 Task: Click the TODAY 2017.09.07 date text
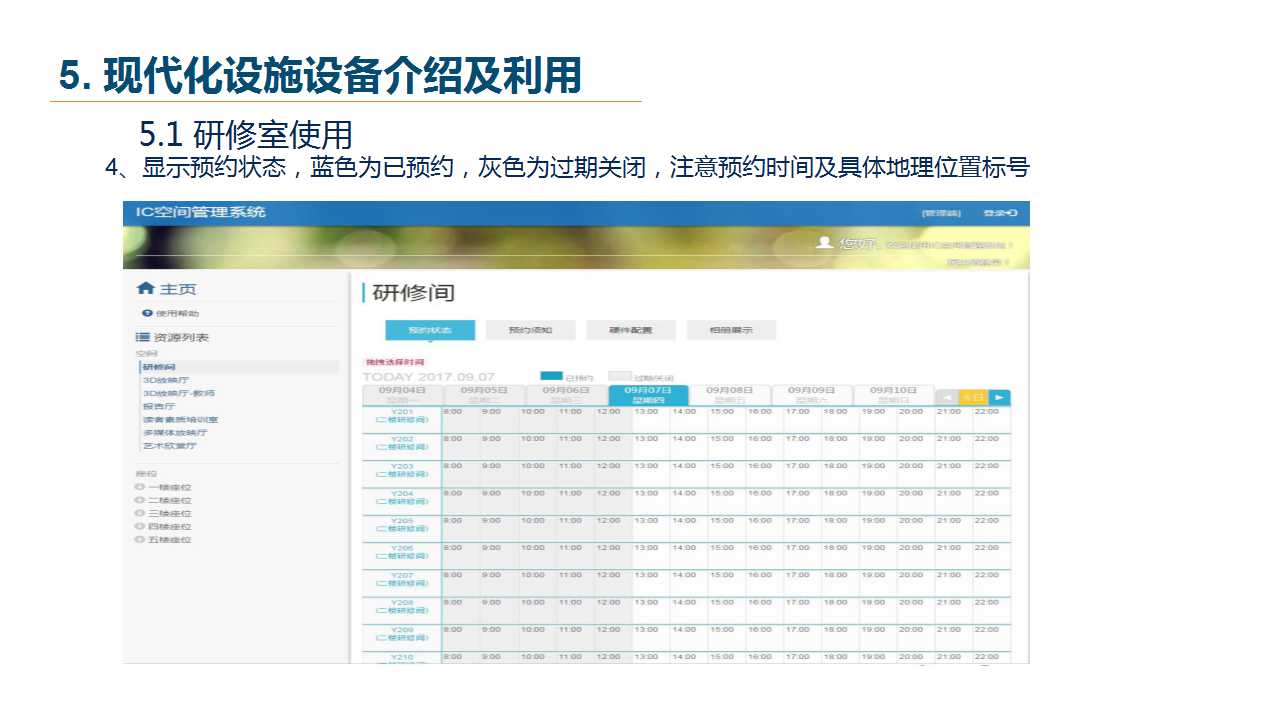(429, 377)
